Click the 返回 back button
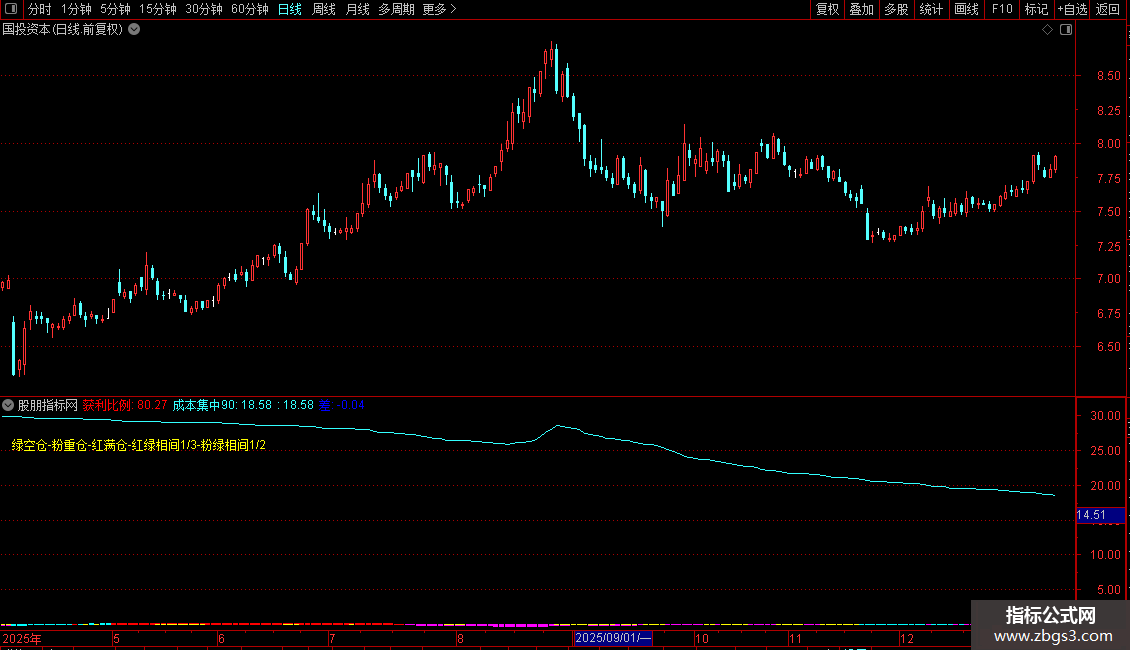 [1108, 9]
